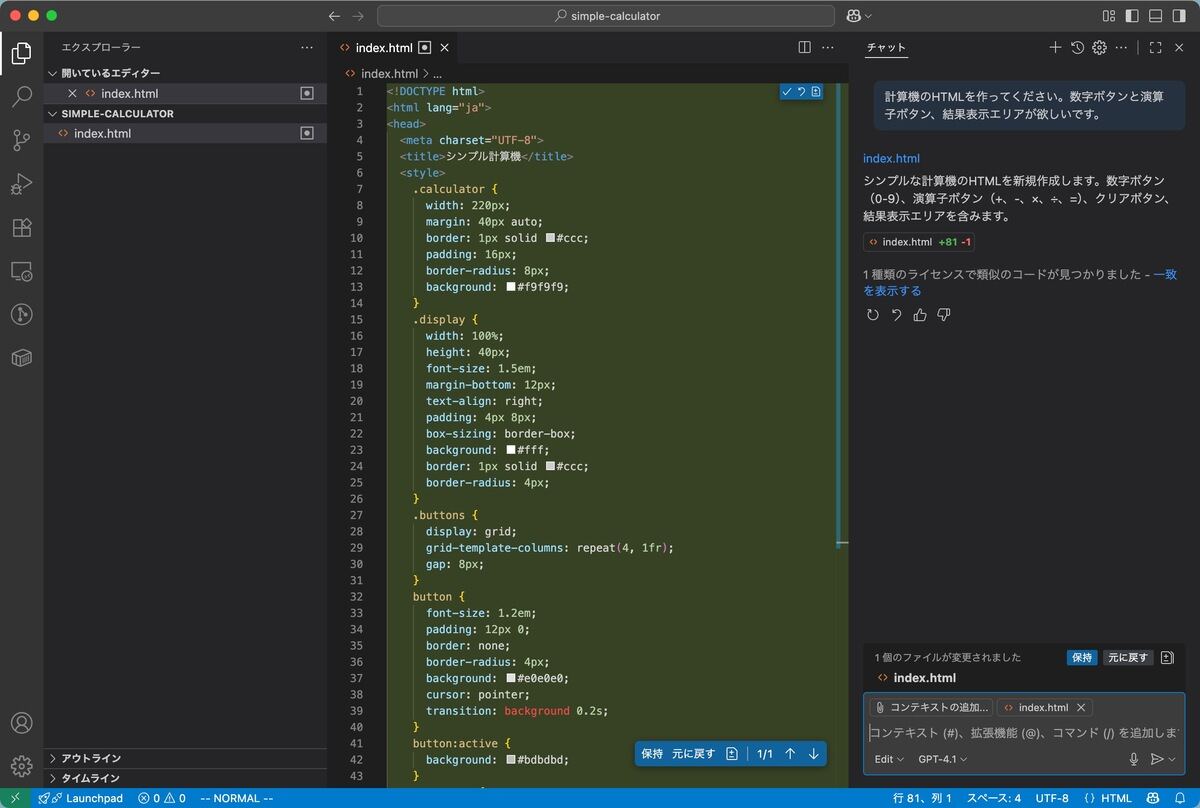Screen dimensions: 1200x808
Task: Open the Edit chat mode dropdown
Action: point(889,759)
